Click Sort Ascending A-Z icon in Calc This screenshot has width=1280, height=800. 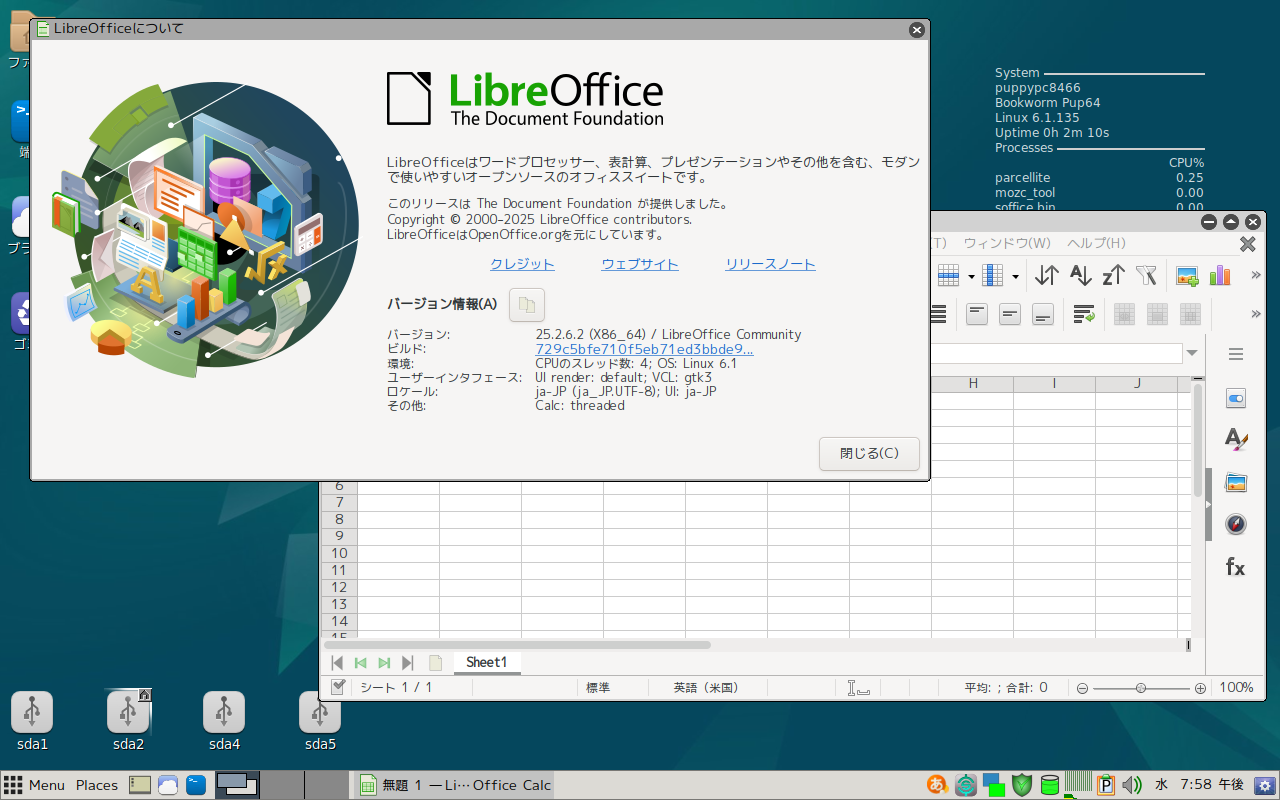click(1081, 275)
